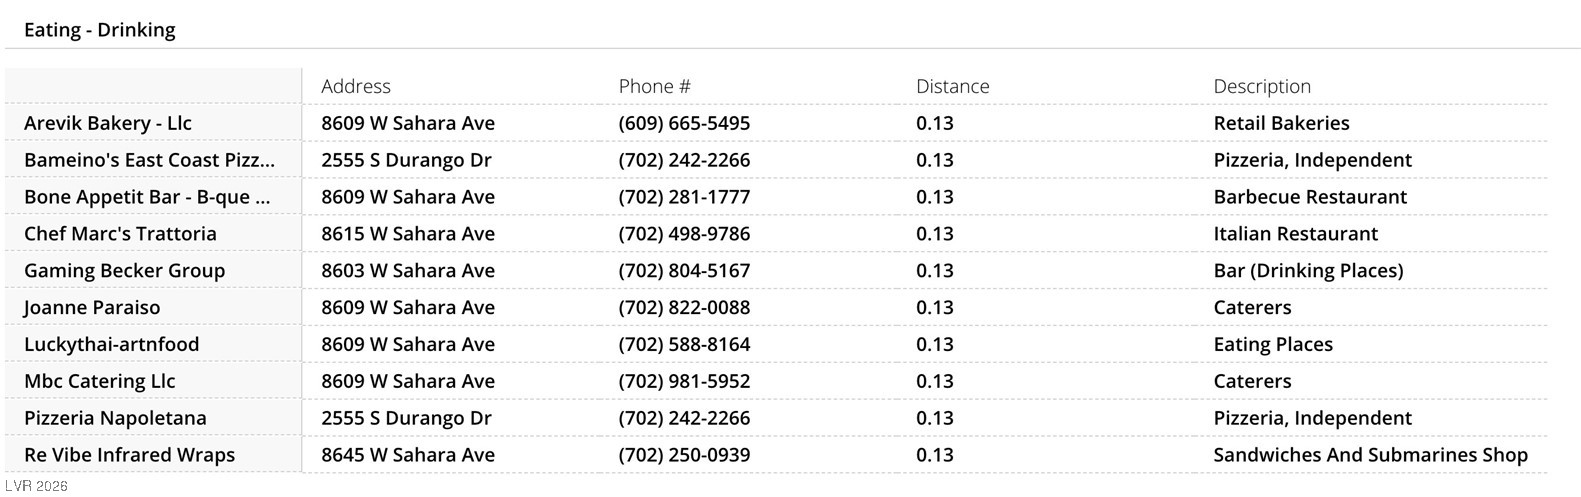Click the Barbecue Restaurant description cell
Viewport: 1581px width, 497px height.
click(1310, 197)
